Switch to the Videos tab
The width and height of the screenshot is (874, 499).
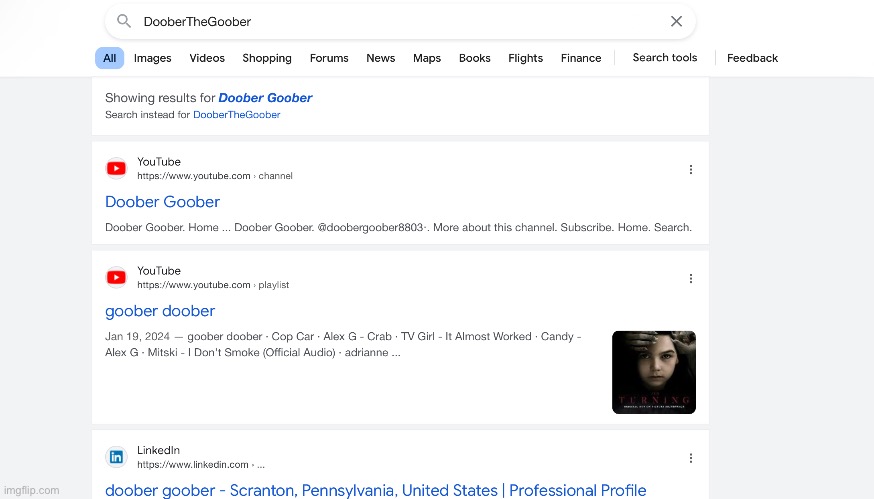[207, 58]
